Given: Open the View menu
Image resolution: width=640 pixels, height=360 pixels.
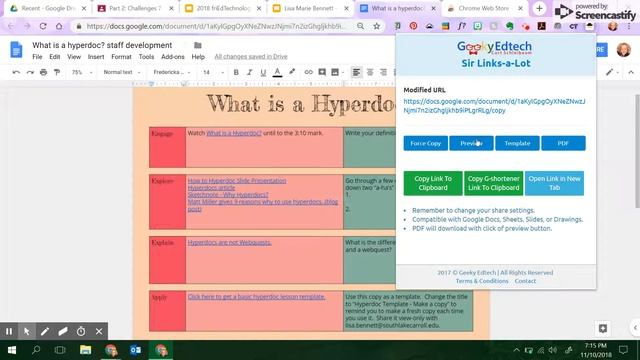Looking at the screenshot, I should click(74, 57).
